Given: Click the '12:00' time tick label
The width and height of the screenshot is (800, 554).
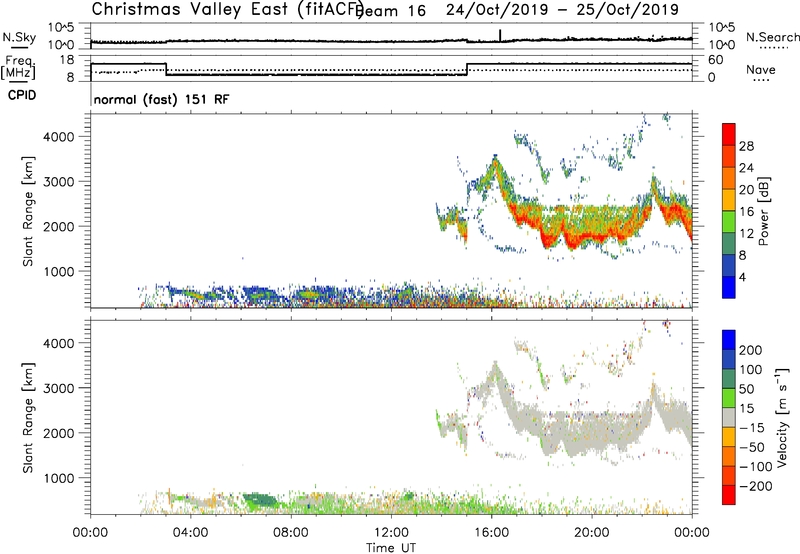Looking at the screenshot, I should coord(391,533).
